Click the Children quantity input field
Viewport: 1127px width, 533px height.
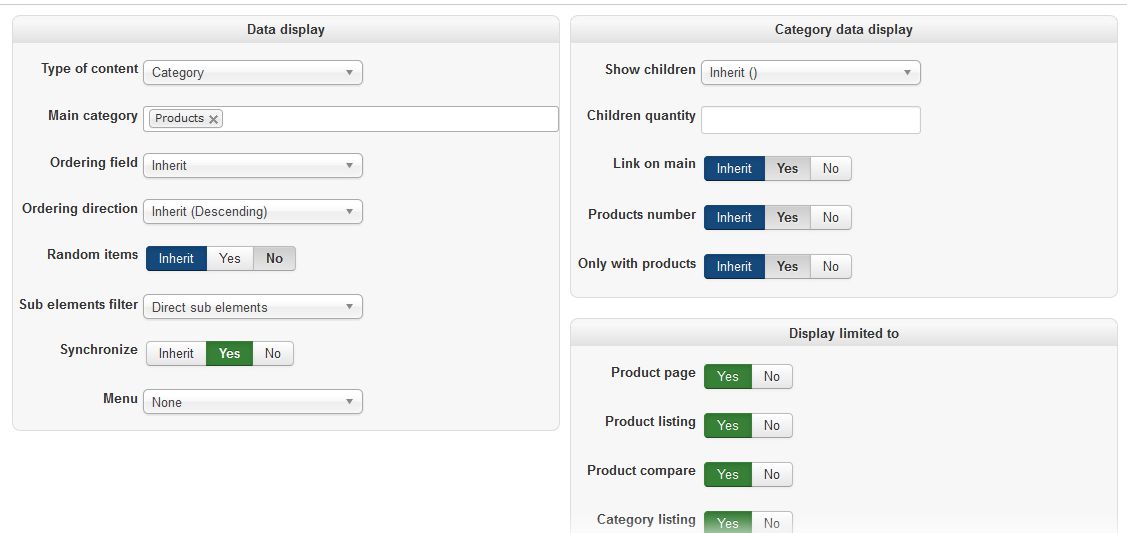pos(811,120)
